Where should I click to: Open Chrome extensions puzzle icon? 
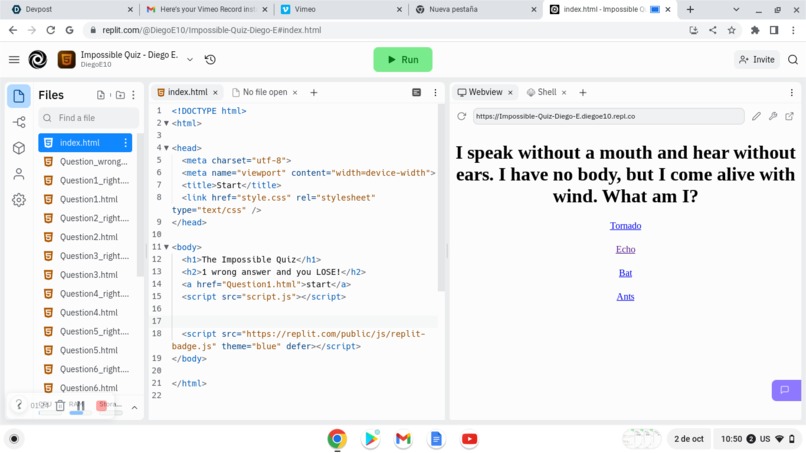755,30
